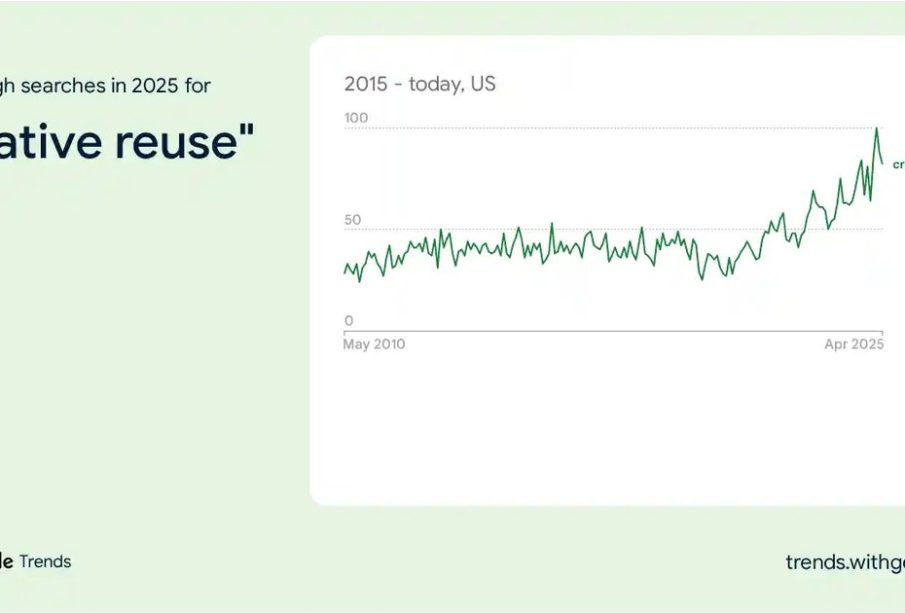Click the 0 y-axis label
905x613 pixels.
tap(348, 320)
